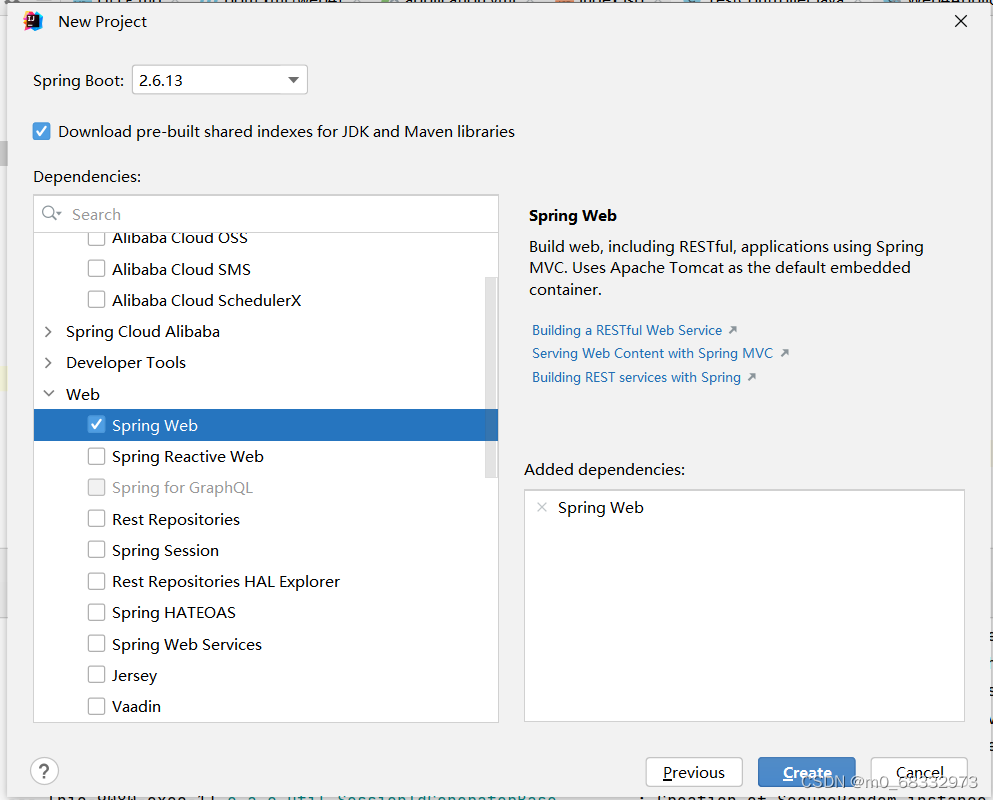Remove Spring Web from added dependencies
The image size is (993, 800).
tap(541, 507)
